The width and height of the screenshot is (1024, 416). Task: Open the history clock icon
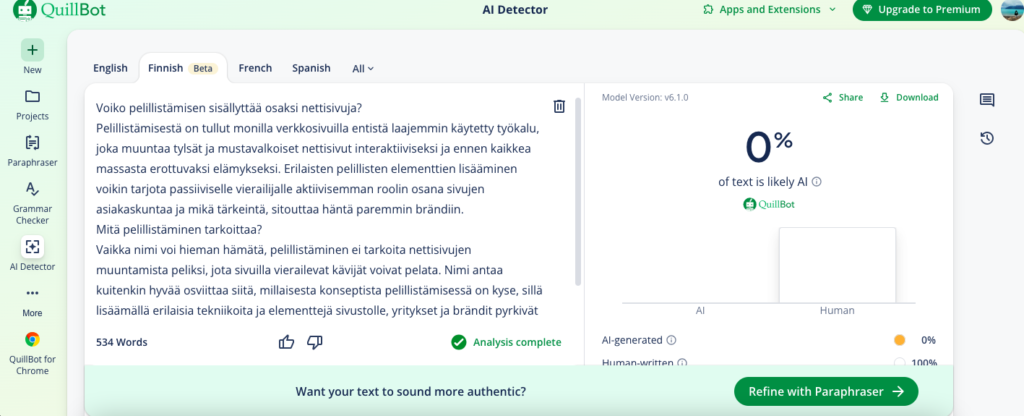coord(987,138)
